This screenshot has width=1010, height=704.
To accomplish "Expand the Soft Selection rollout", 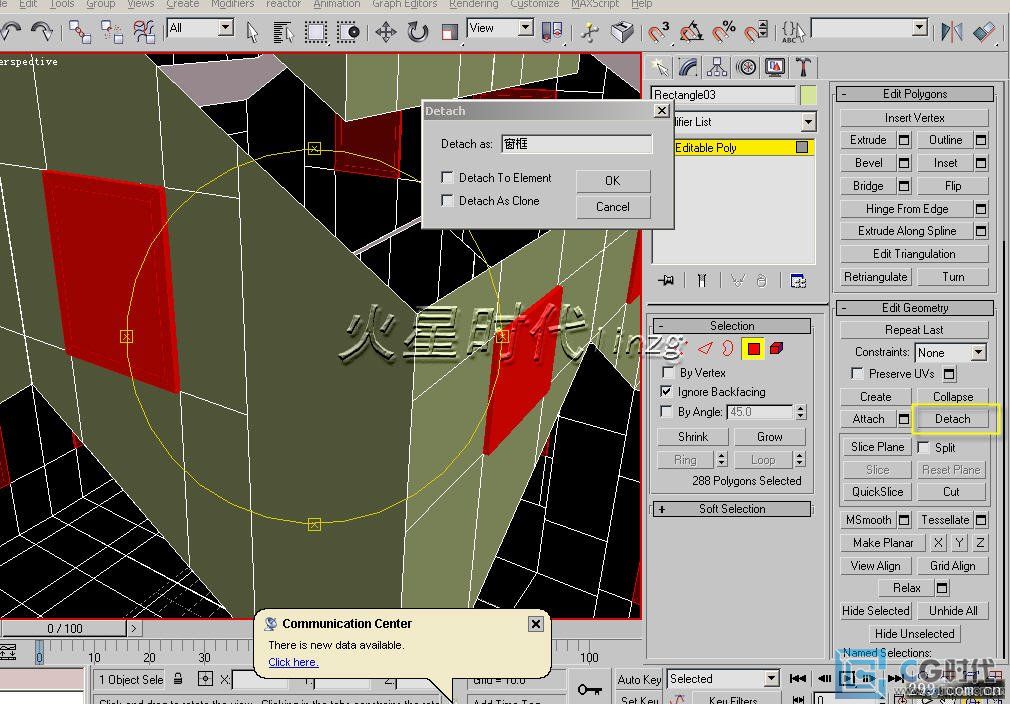I will (731, 509).
